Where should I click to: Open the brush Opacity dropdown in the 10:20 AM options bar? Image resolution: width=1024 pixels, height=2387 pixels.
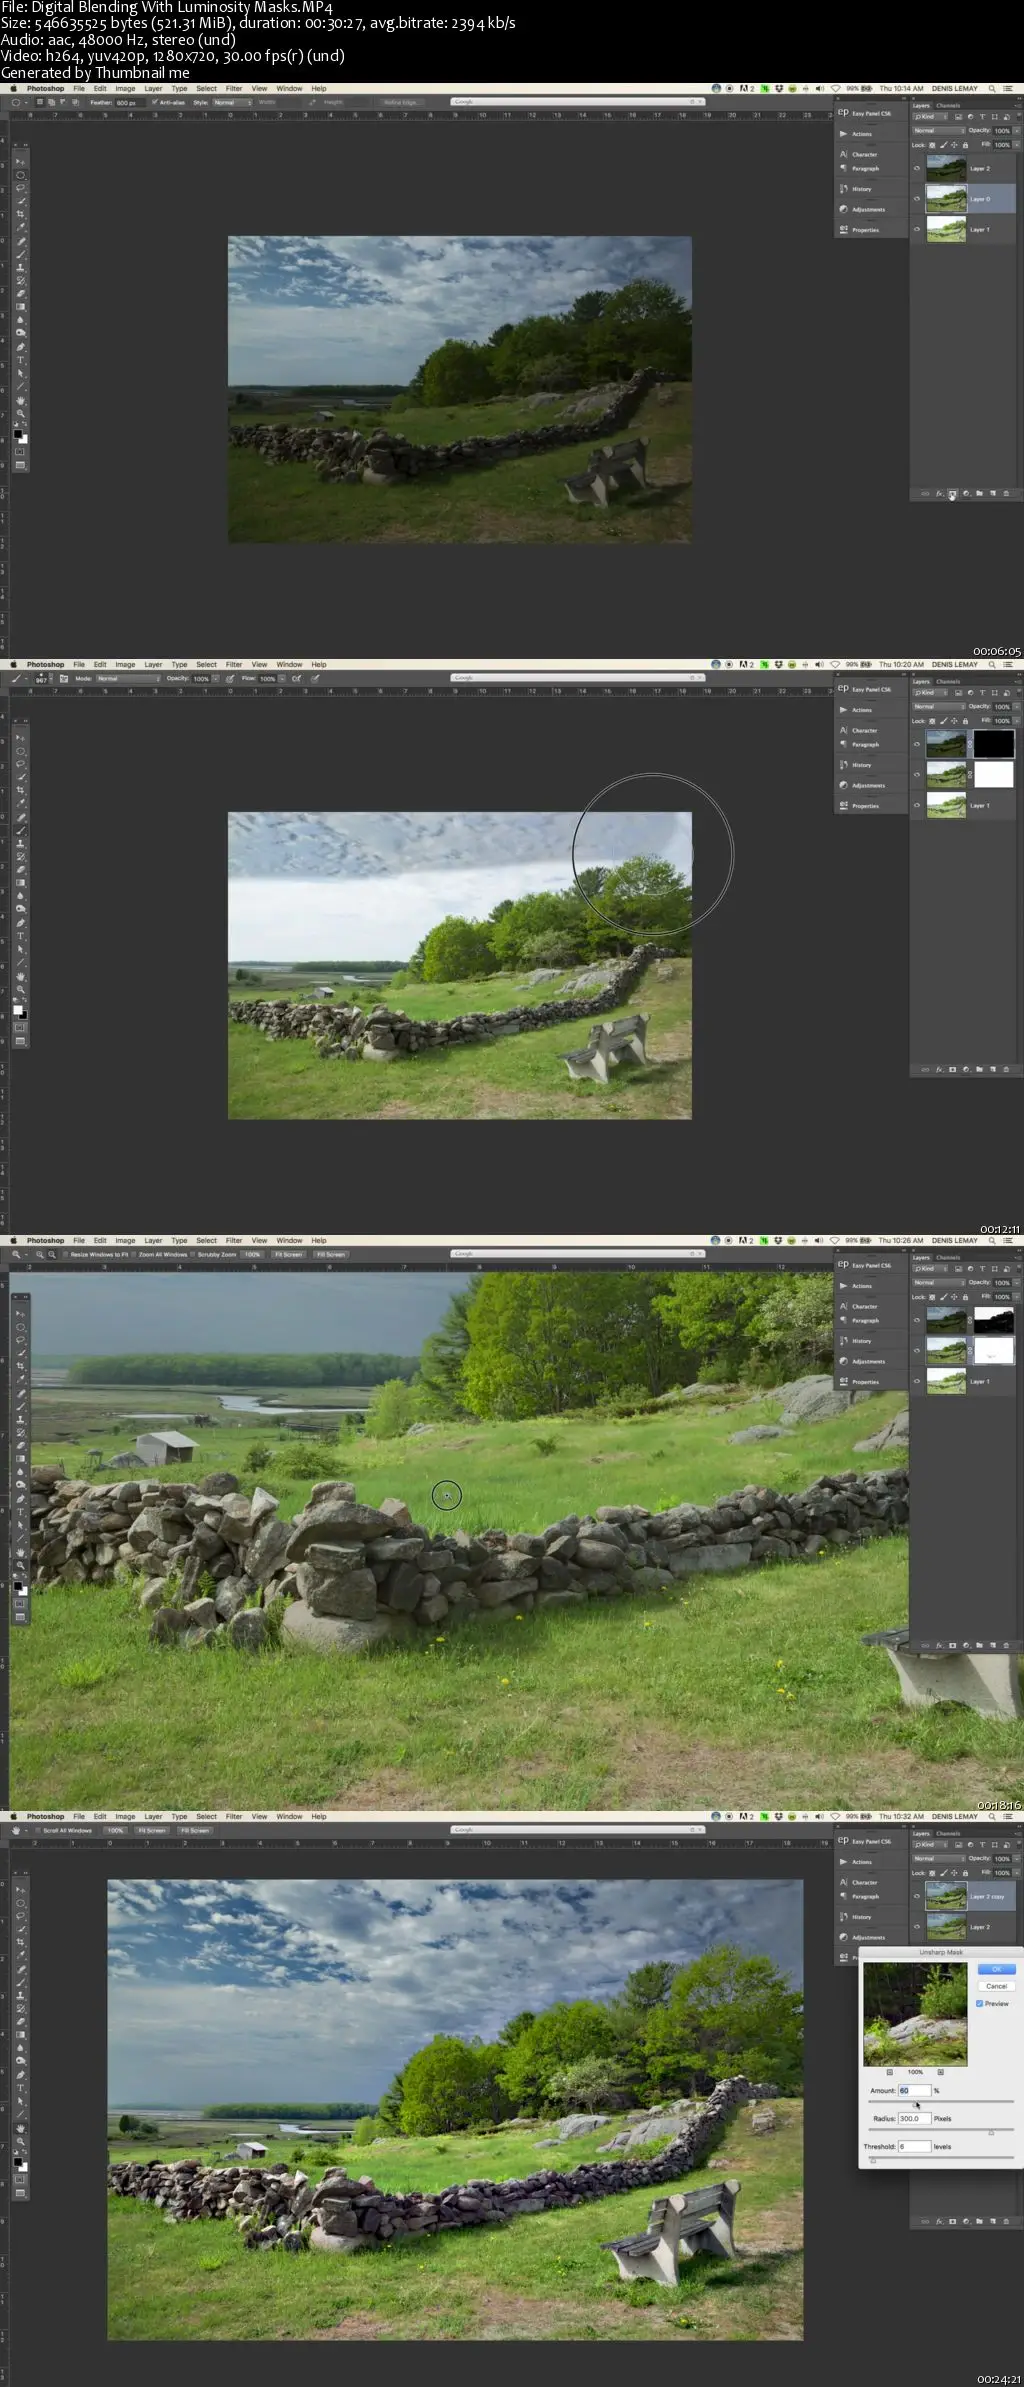point(215,678)
